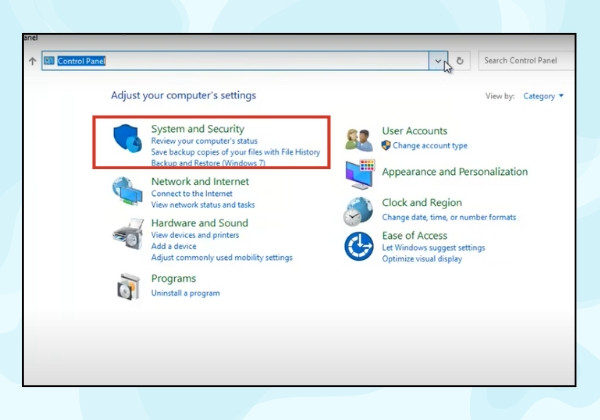Click the Control Panel address bar text
This screenshot has width=600, height=420.
pos(81,61)
